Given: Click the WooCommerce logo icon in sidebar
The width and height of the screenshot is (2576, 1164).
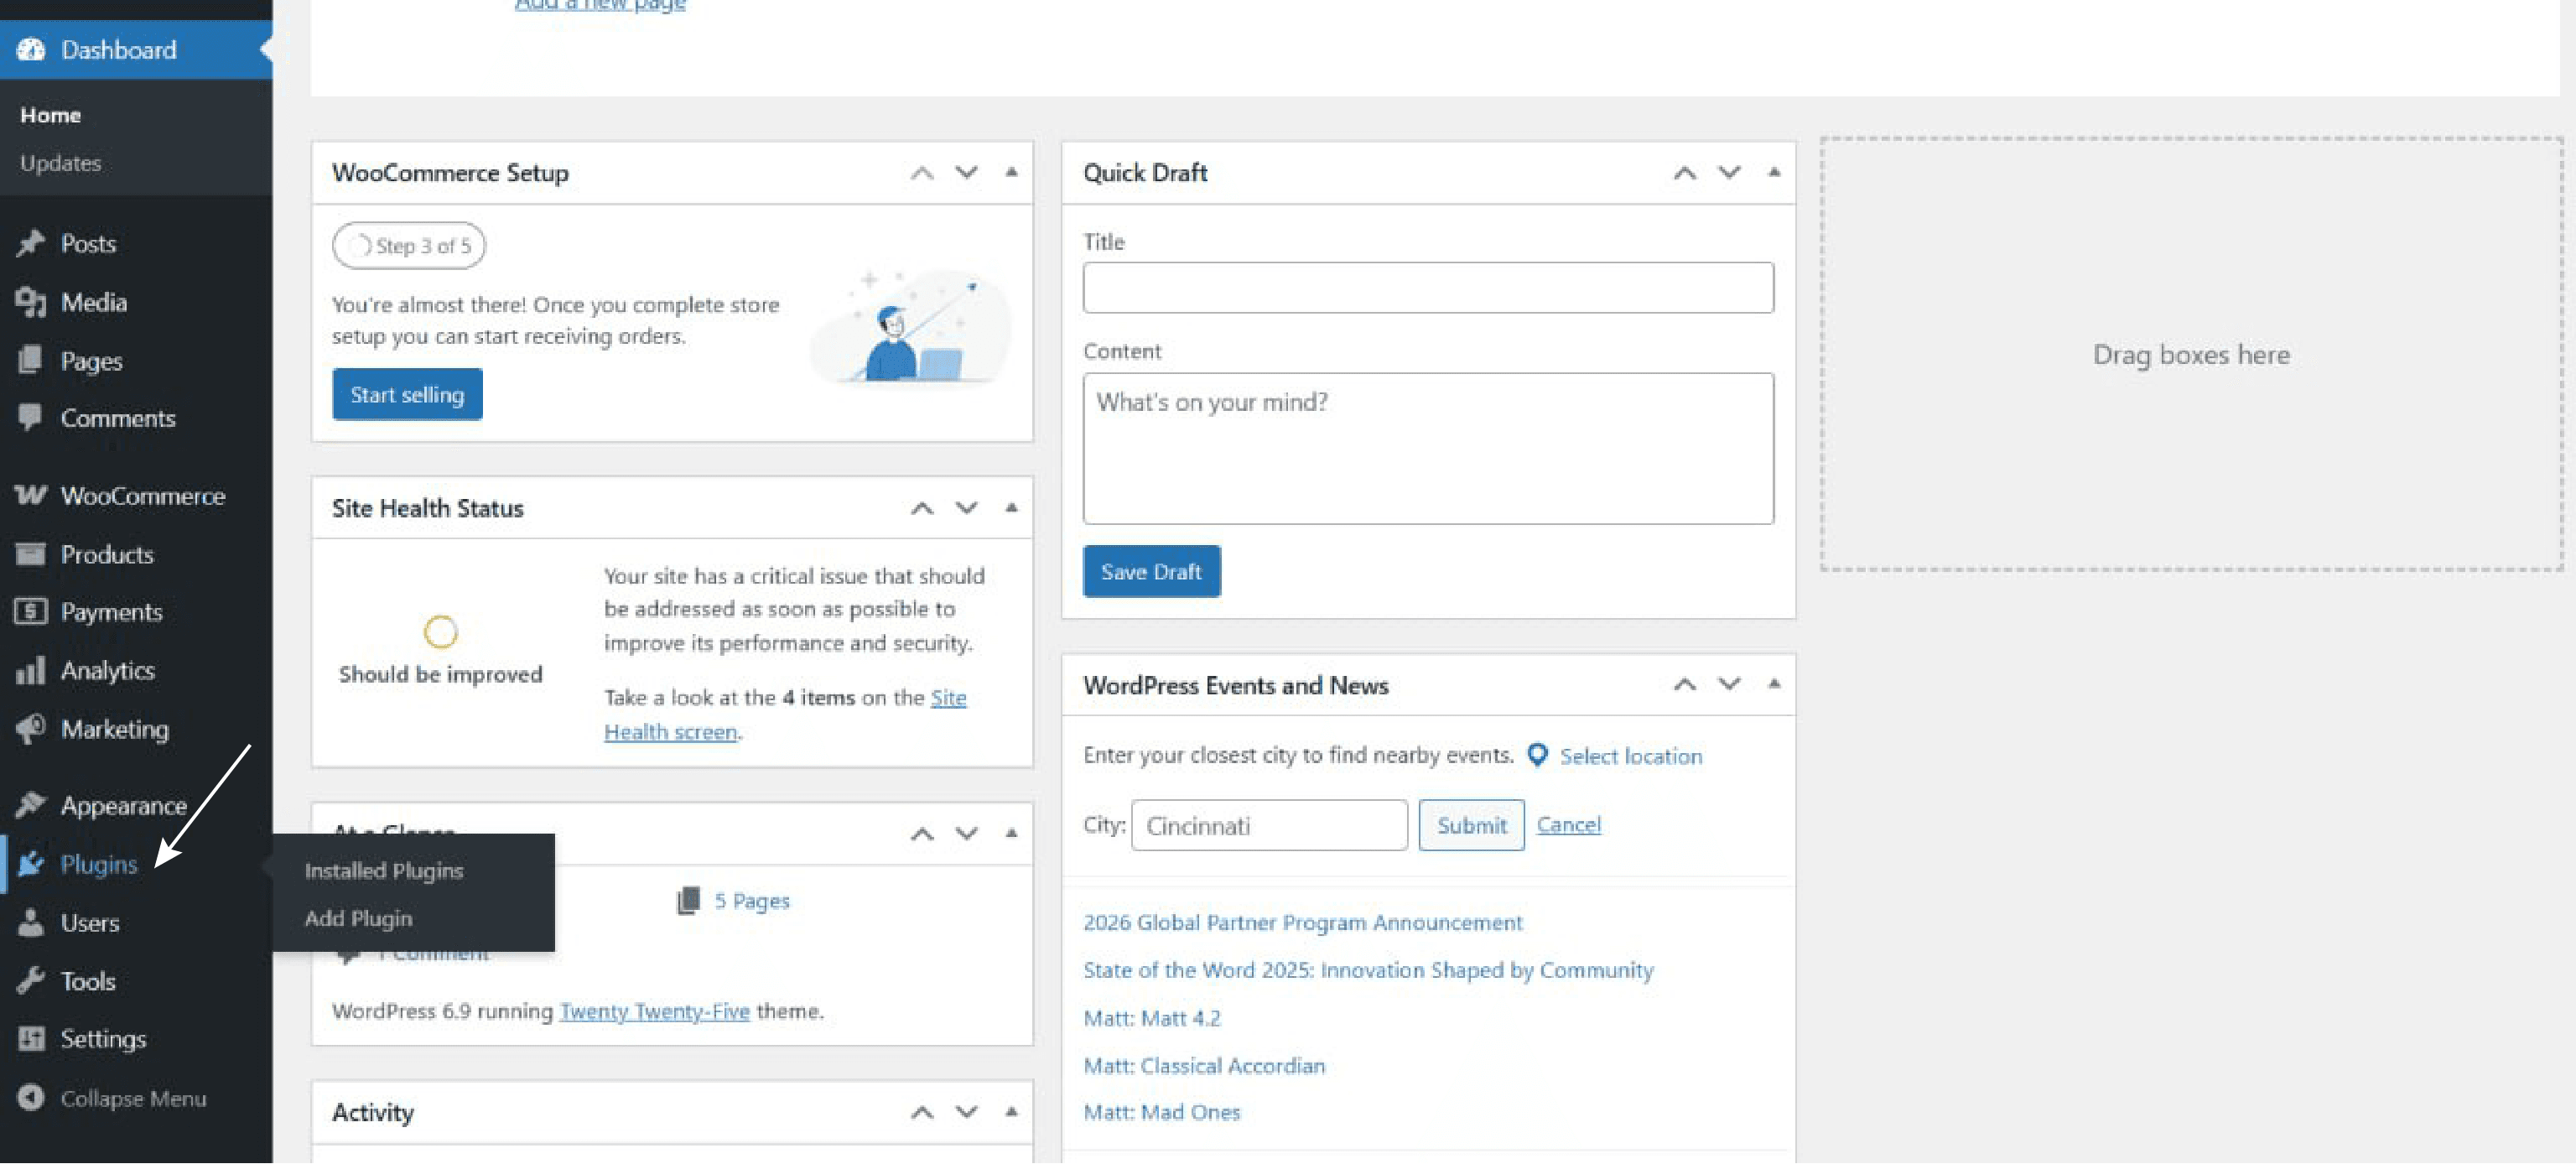Looking at the screenshot, I should pos(30,495).
